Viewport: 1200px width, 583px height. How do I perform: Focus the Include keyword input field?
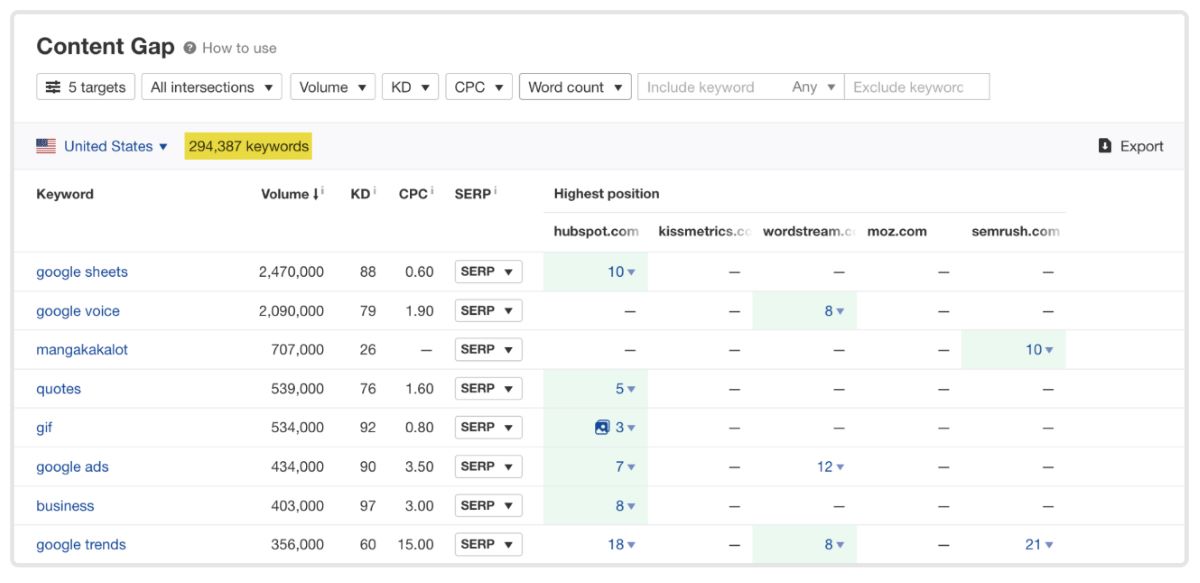[710, 87]
